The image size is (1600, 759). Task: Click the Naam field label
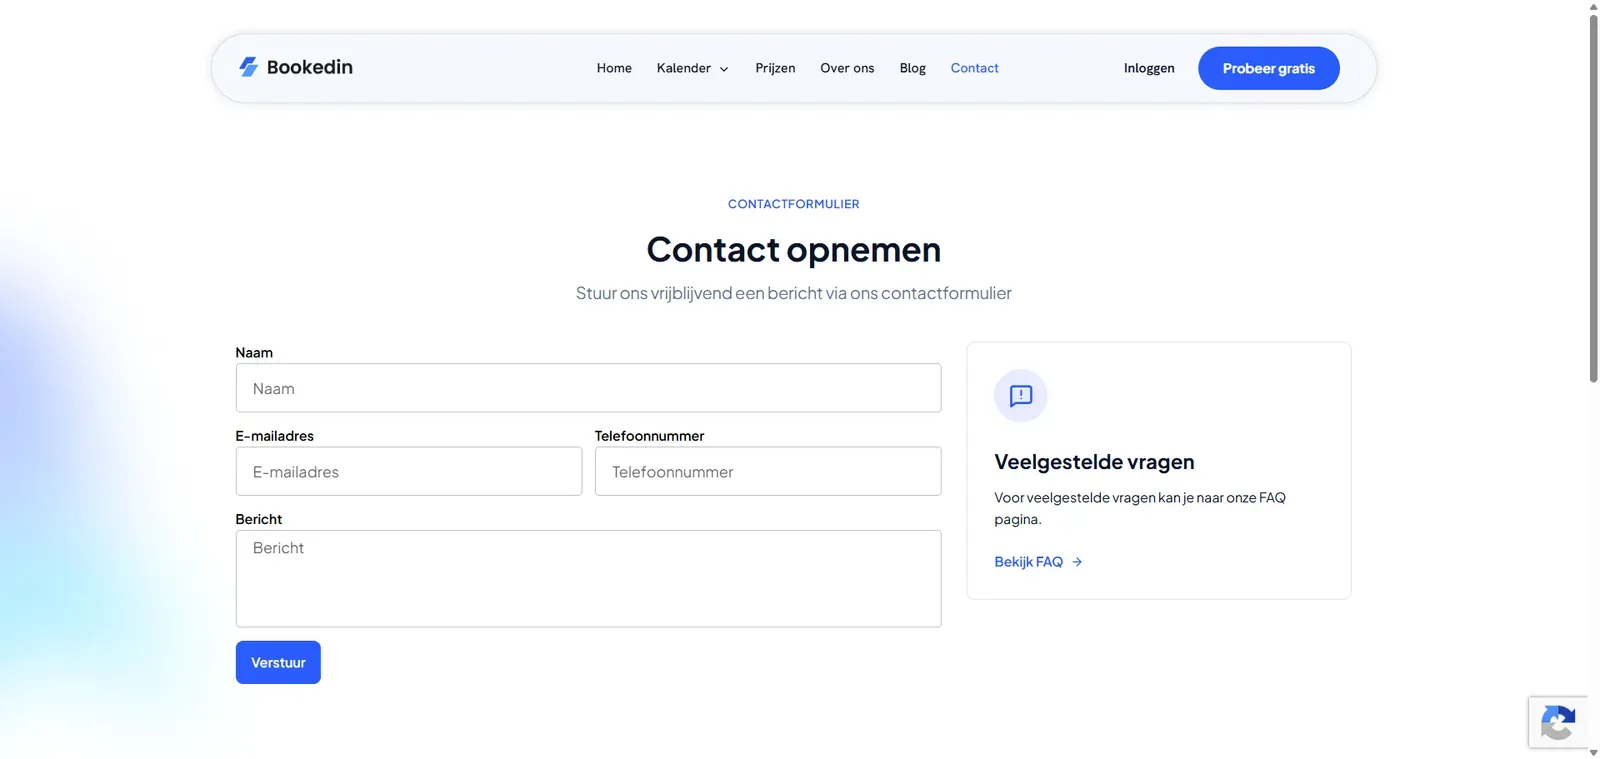coord(254,353)
